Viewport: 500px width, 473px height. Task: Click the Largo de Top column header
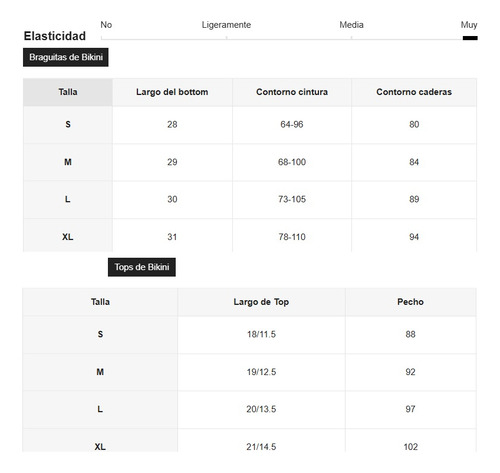pos(261,302)
